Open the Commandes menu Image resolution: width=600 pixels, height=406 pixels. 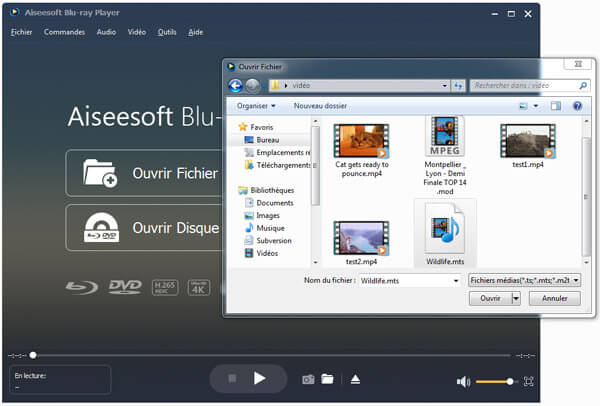click(65, 32)
